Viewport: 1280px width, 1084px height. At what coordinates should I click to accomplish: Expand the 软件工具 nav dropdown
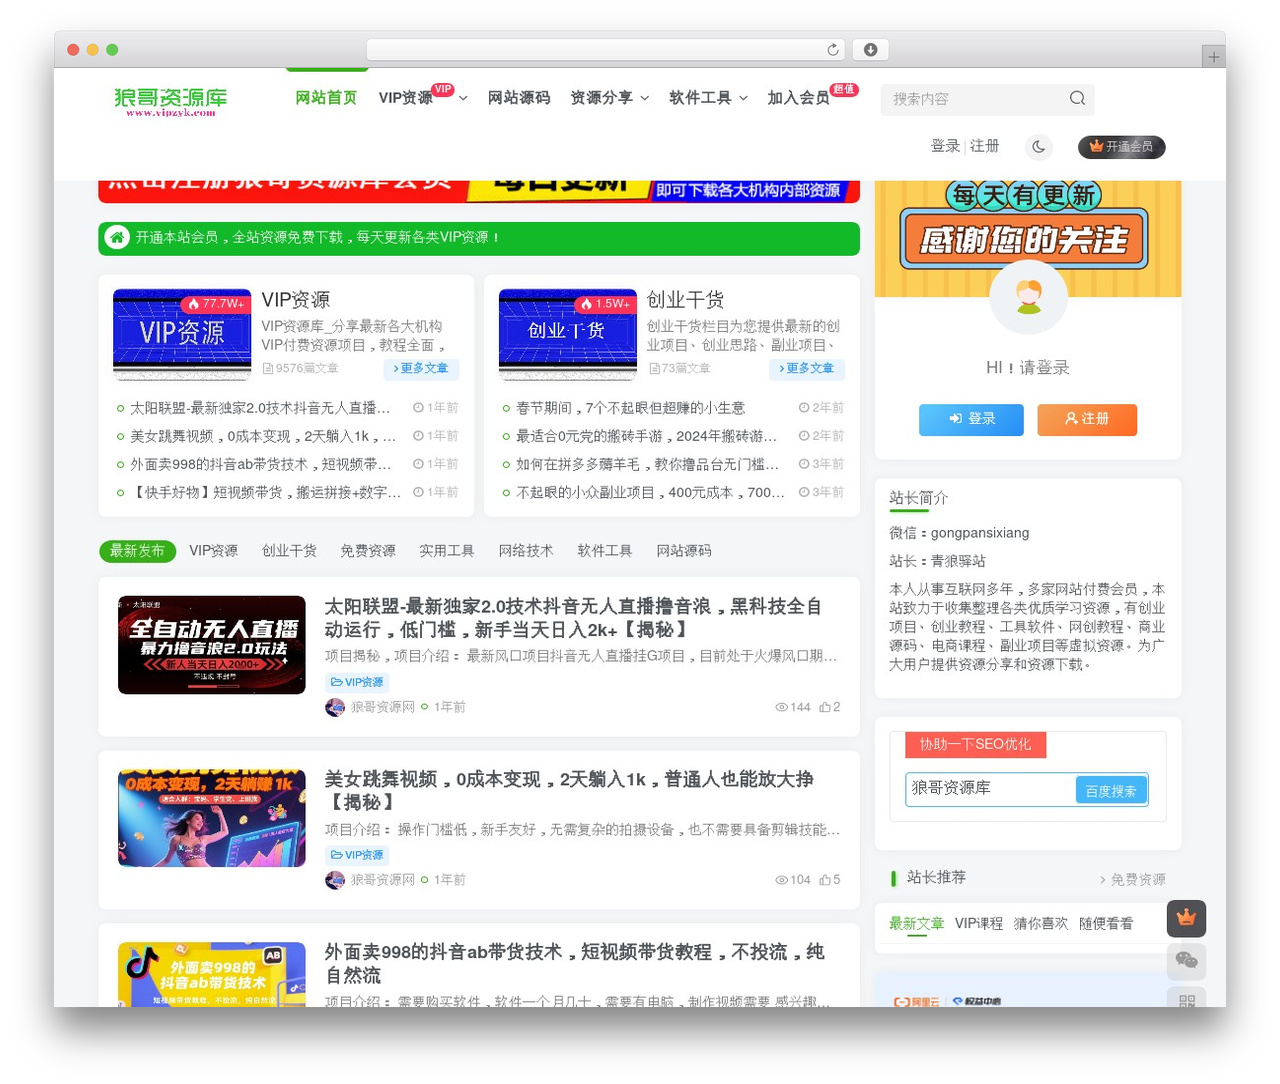743,98
